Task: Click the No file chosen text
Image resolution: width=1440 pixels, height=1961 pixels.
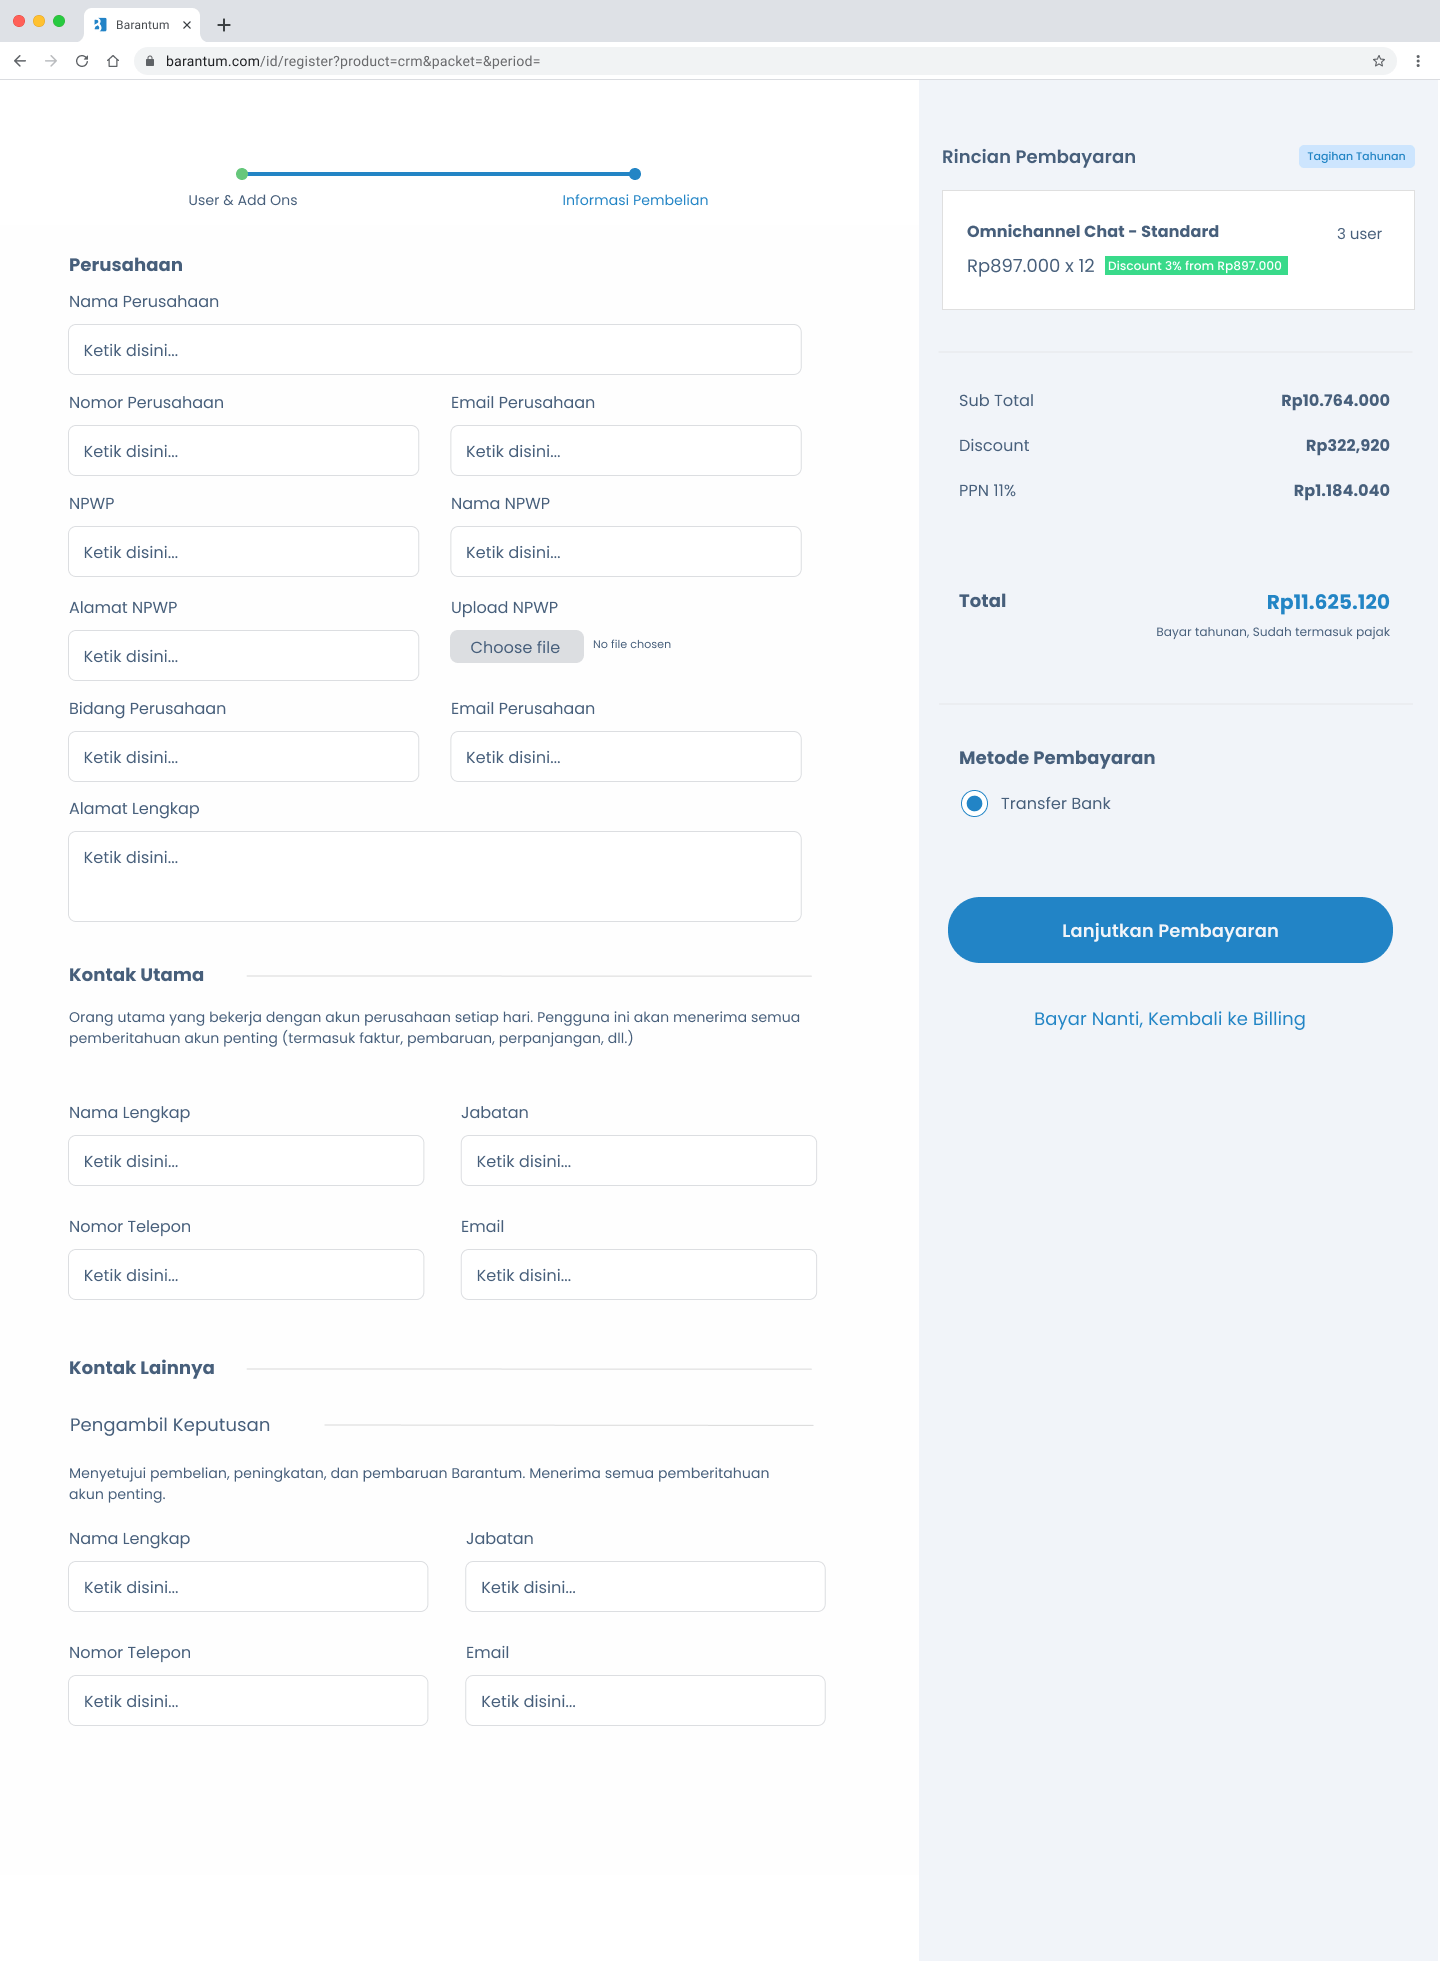Action: [x=632, y=644]
